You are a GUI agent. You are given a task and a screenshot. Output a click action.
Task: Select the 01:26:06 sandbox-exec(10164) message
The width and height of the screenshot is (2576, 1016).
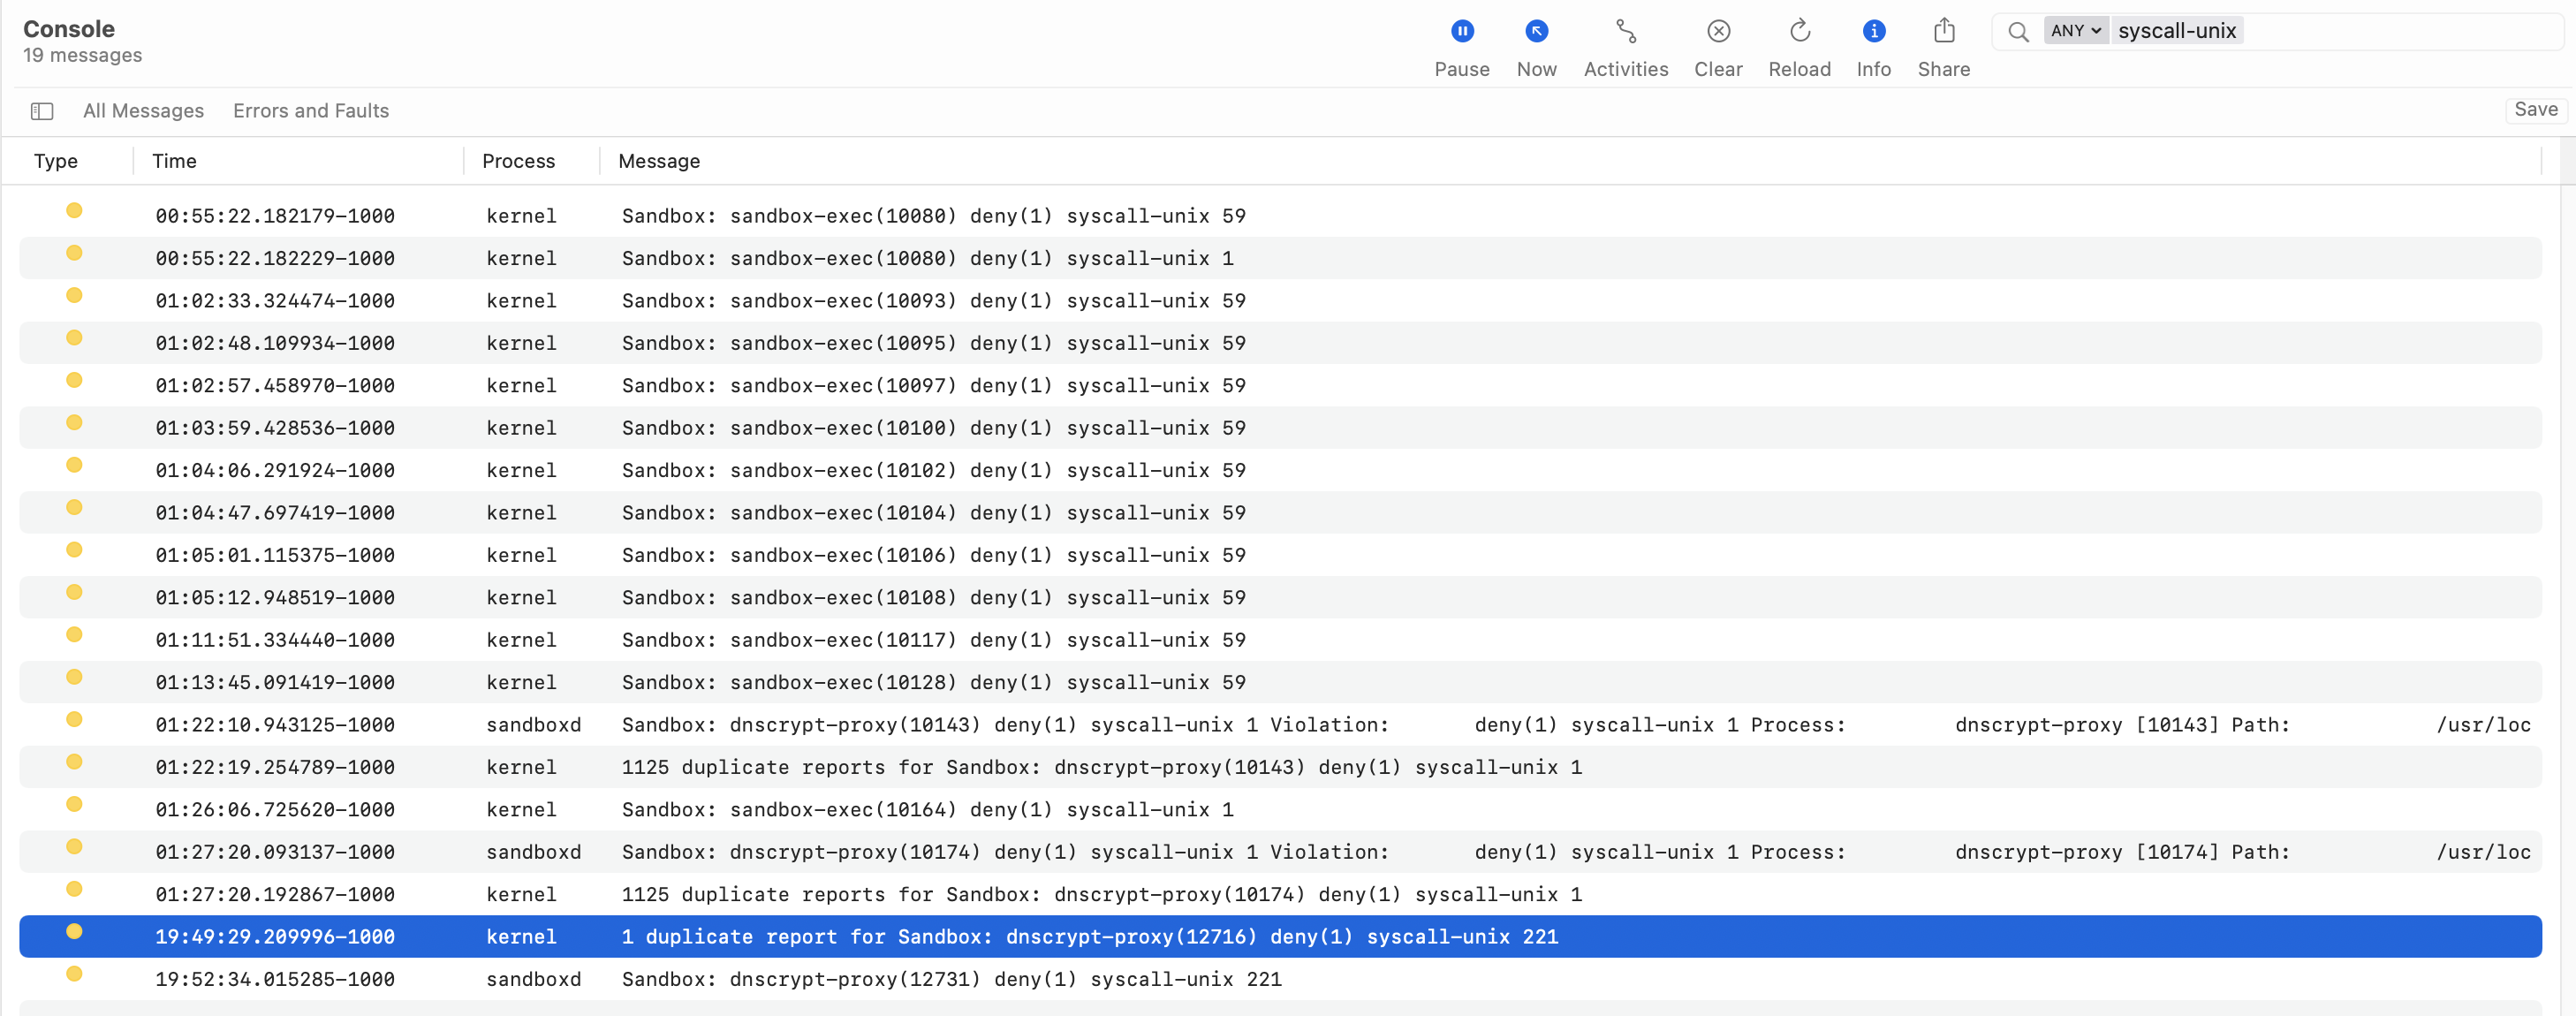pyautogui.click(x=927, y=809)
